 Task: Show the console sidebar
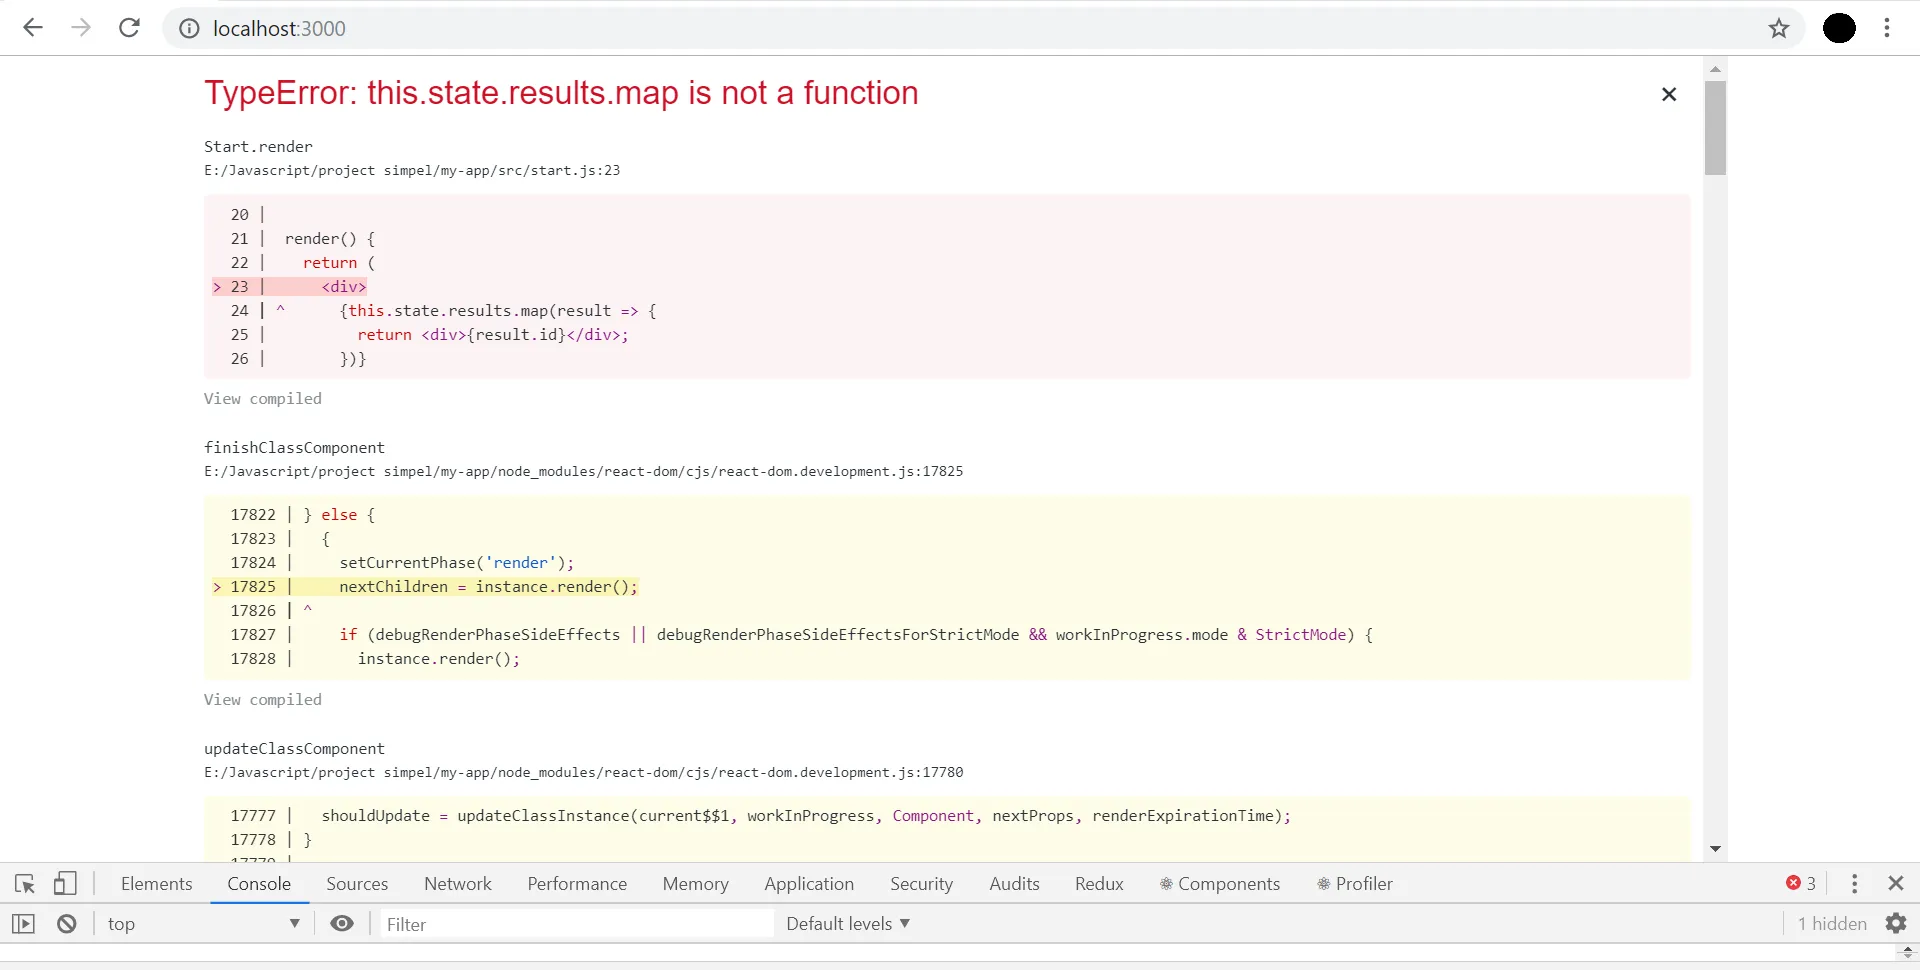pos(23,924)
